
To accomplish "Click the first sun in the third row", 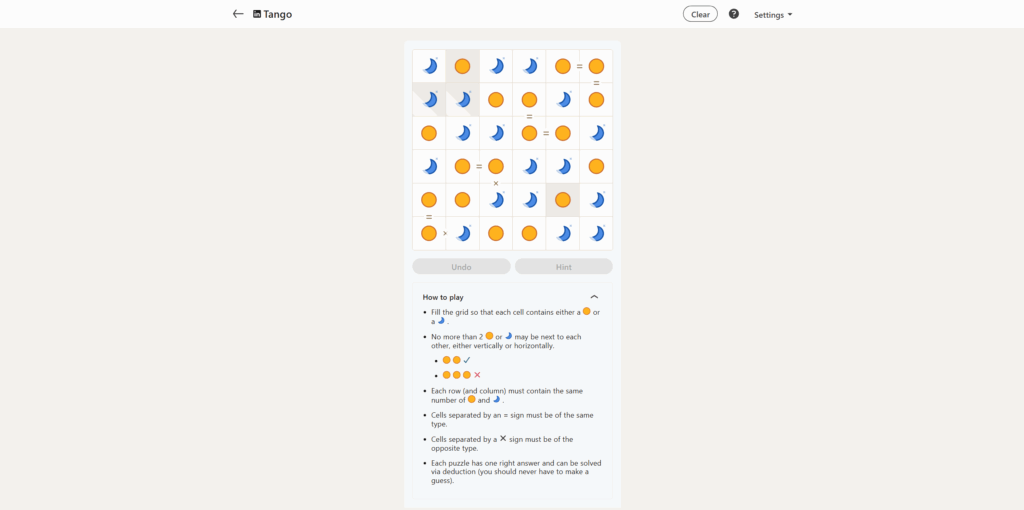I will (429, 133).
